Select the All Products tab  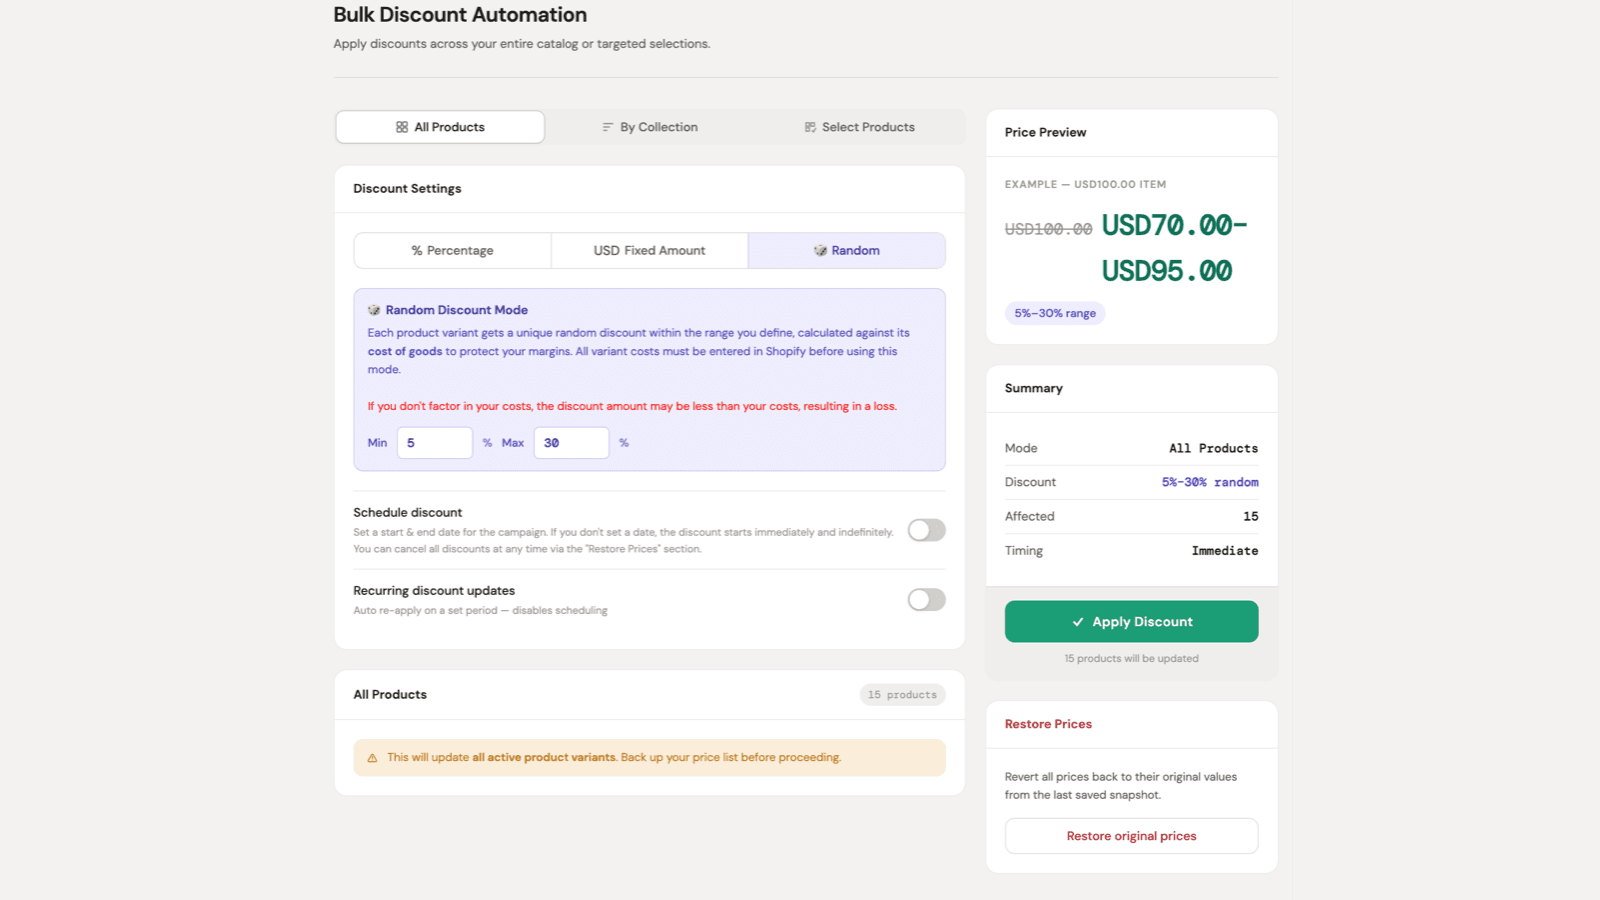pos(440,127)
